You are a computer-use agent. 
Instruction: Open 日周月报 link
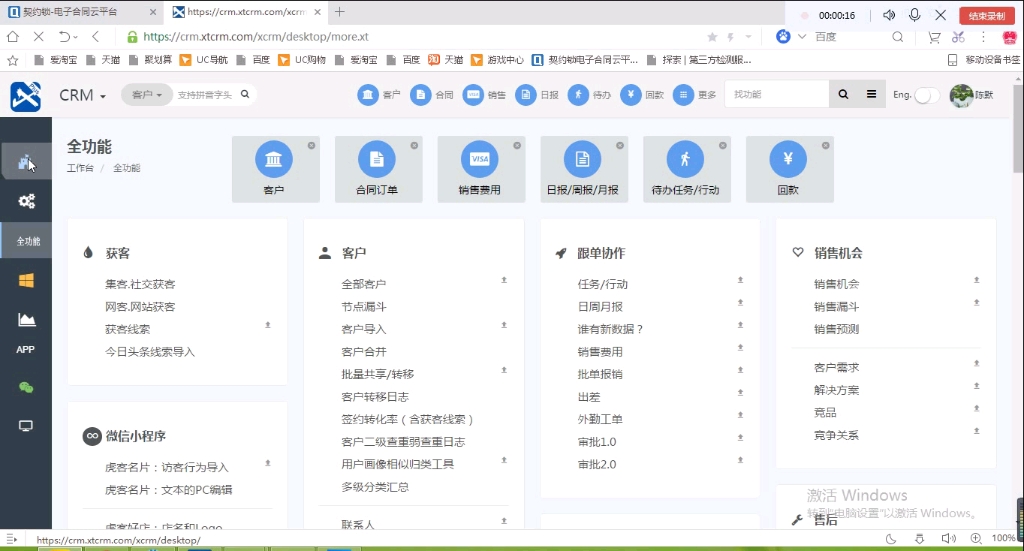point(600,306)
